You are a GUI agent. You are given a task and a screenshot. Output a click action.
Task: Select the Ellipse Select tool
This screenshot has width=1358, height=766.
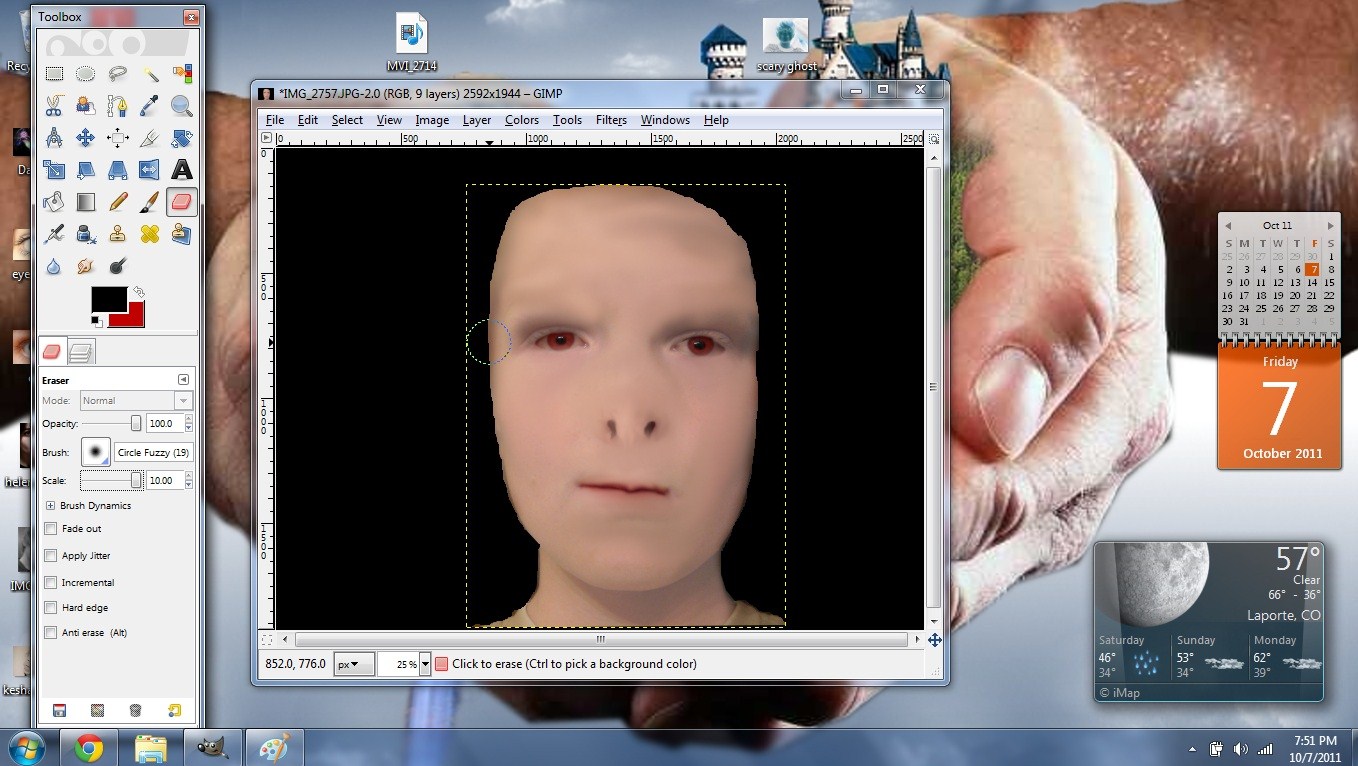(x=86, y=74)
